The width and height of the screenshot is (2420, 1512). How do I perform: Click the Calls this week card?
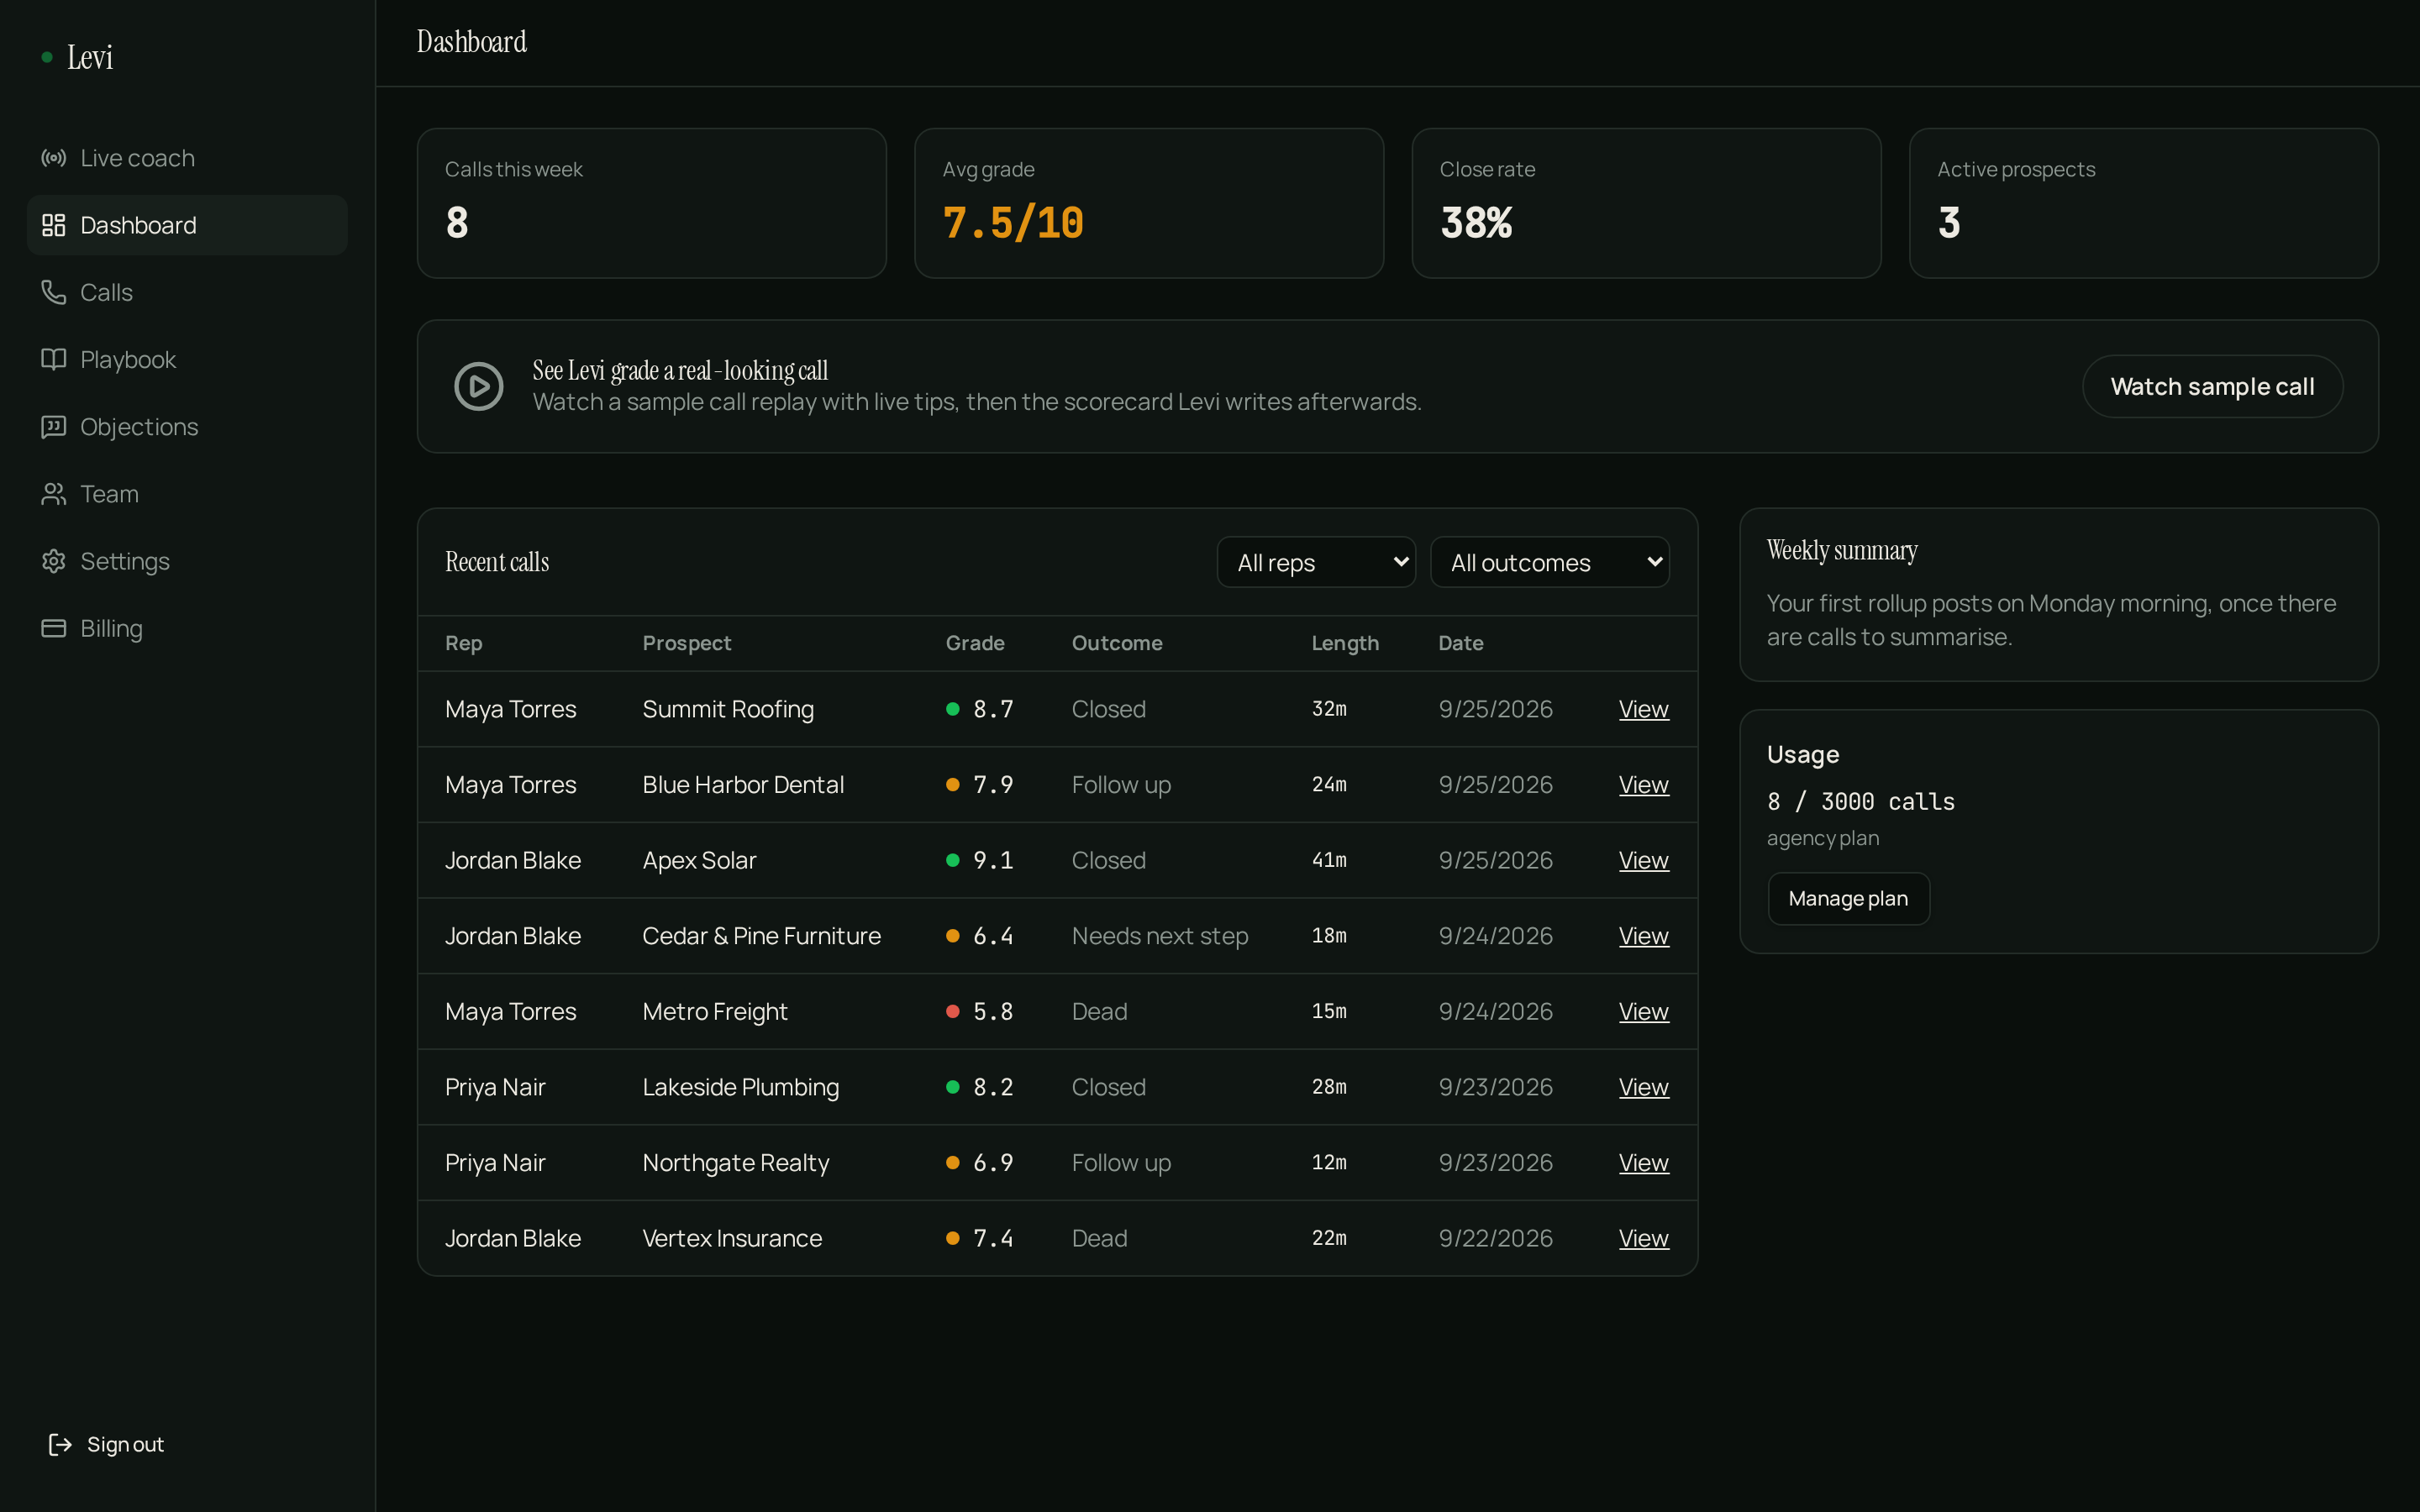point(651,203)
